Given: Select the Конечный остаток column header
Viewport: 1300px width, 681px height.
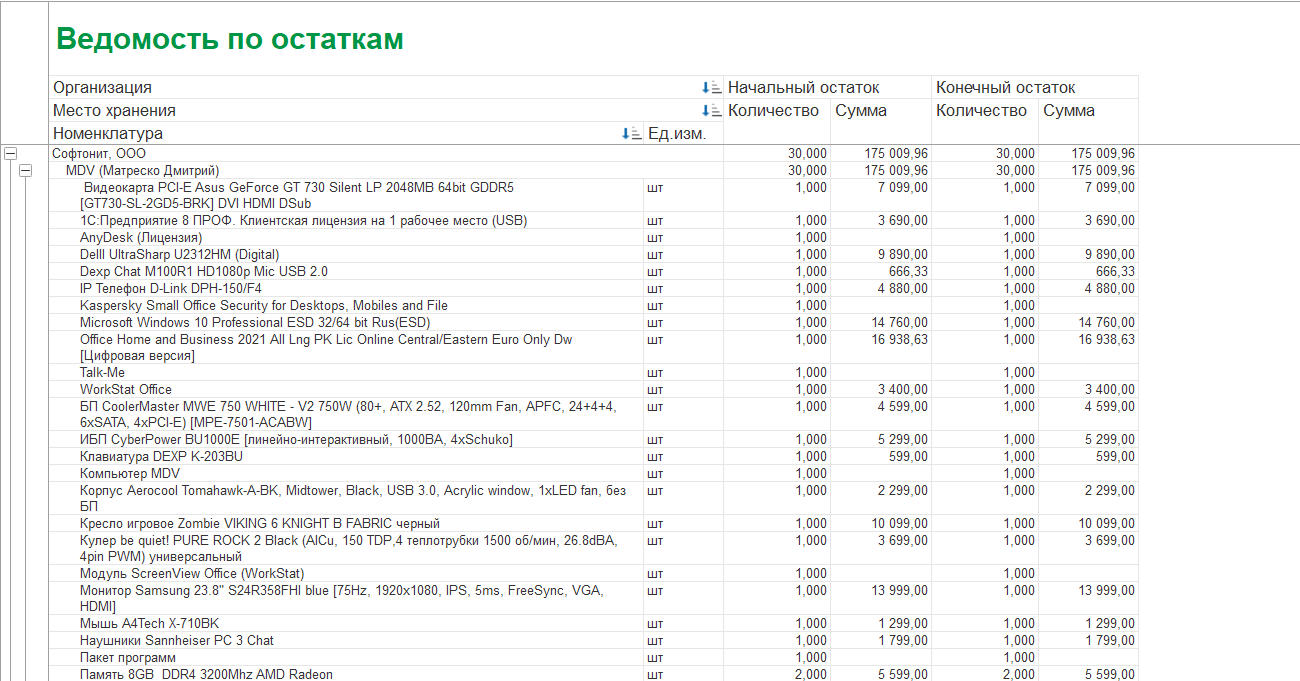Looking at the screenshot, I should (1005, 88).
